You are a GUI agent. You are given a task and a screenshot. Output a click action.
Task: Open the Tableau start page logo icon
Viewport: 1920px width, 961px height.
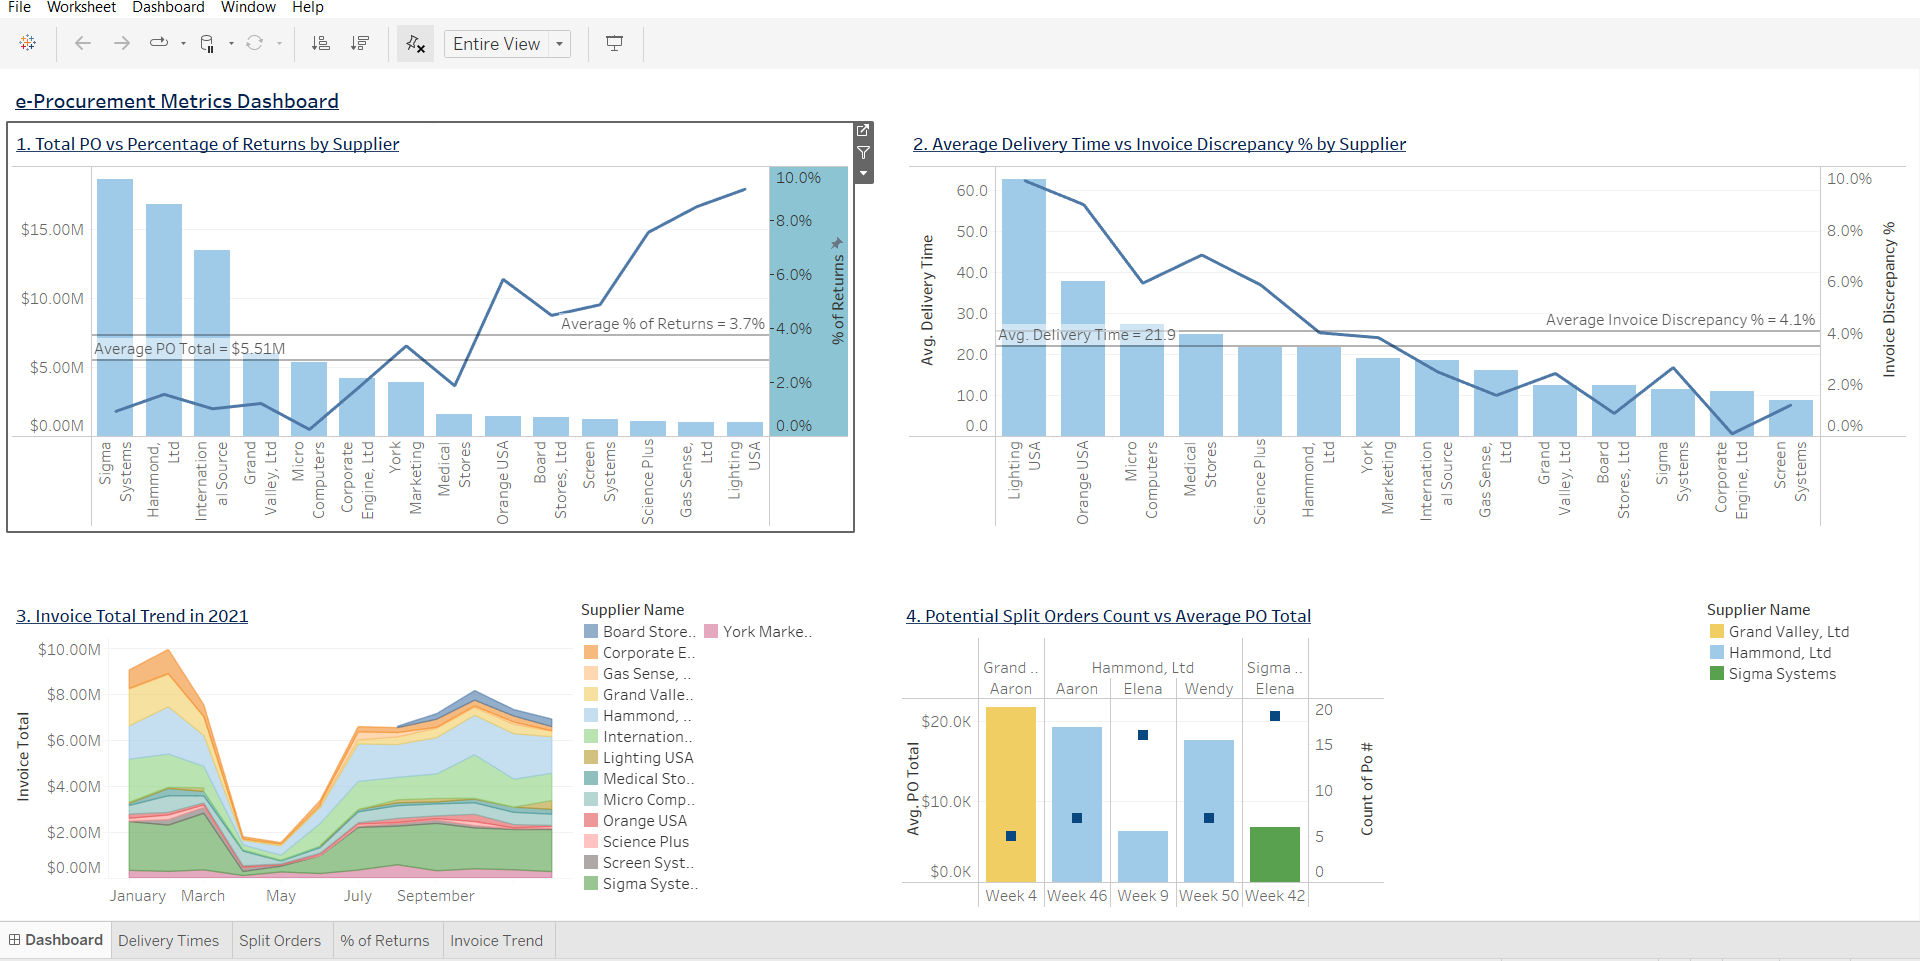point(28,43)
